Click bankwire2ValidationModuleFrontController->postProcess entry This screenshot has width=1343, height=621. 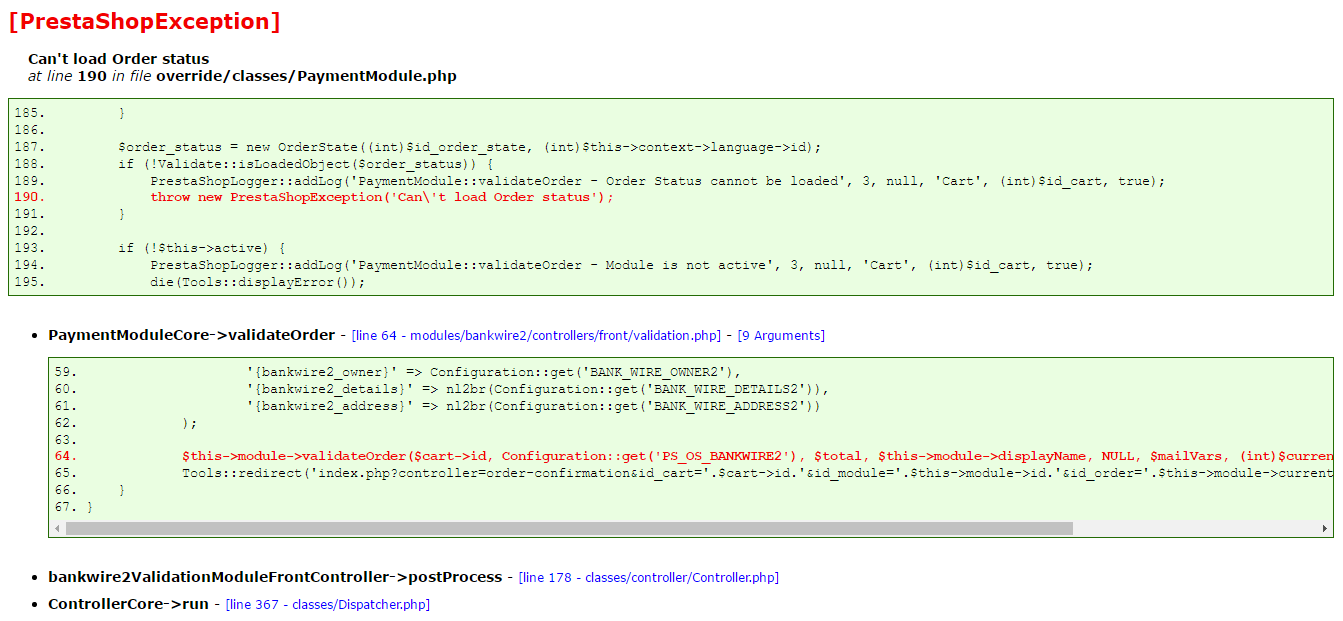click(275, 578)
